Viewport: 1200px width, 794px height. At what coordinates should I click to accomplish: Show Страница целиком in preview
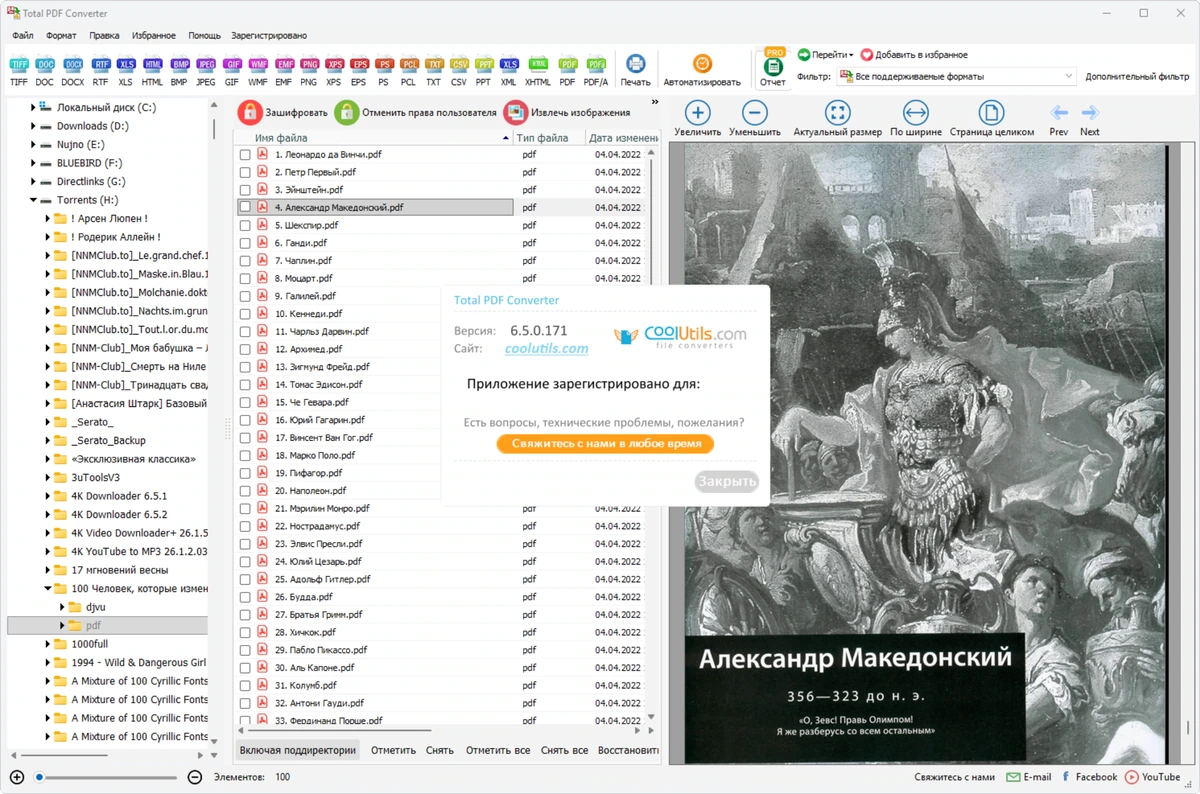coord(992,118)
